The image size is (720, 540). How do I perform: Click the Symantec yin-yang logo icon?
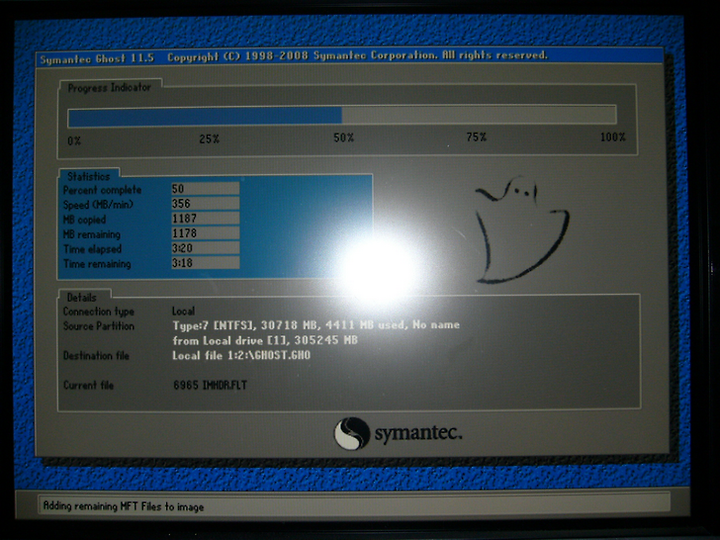pos(351,433)
